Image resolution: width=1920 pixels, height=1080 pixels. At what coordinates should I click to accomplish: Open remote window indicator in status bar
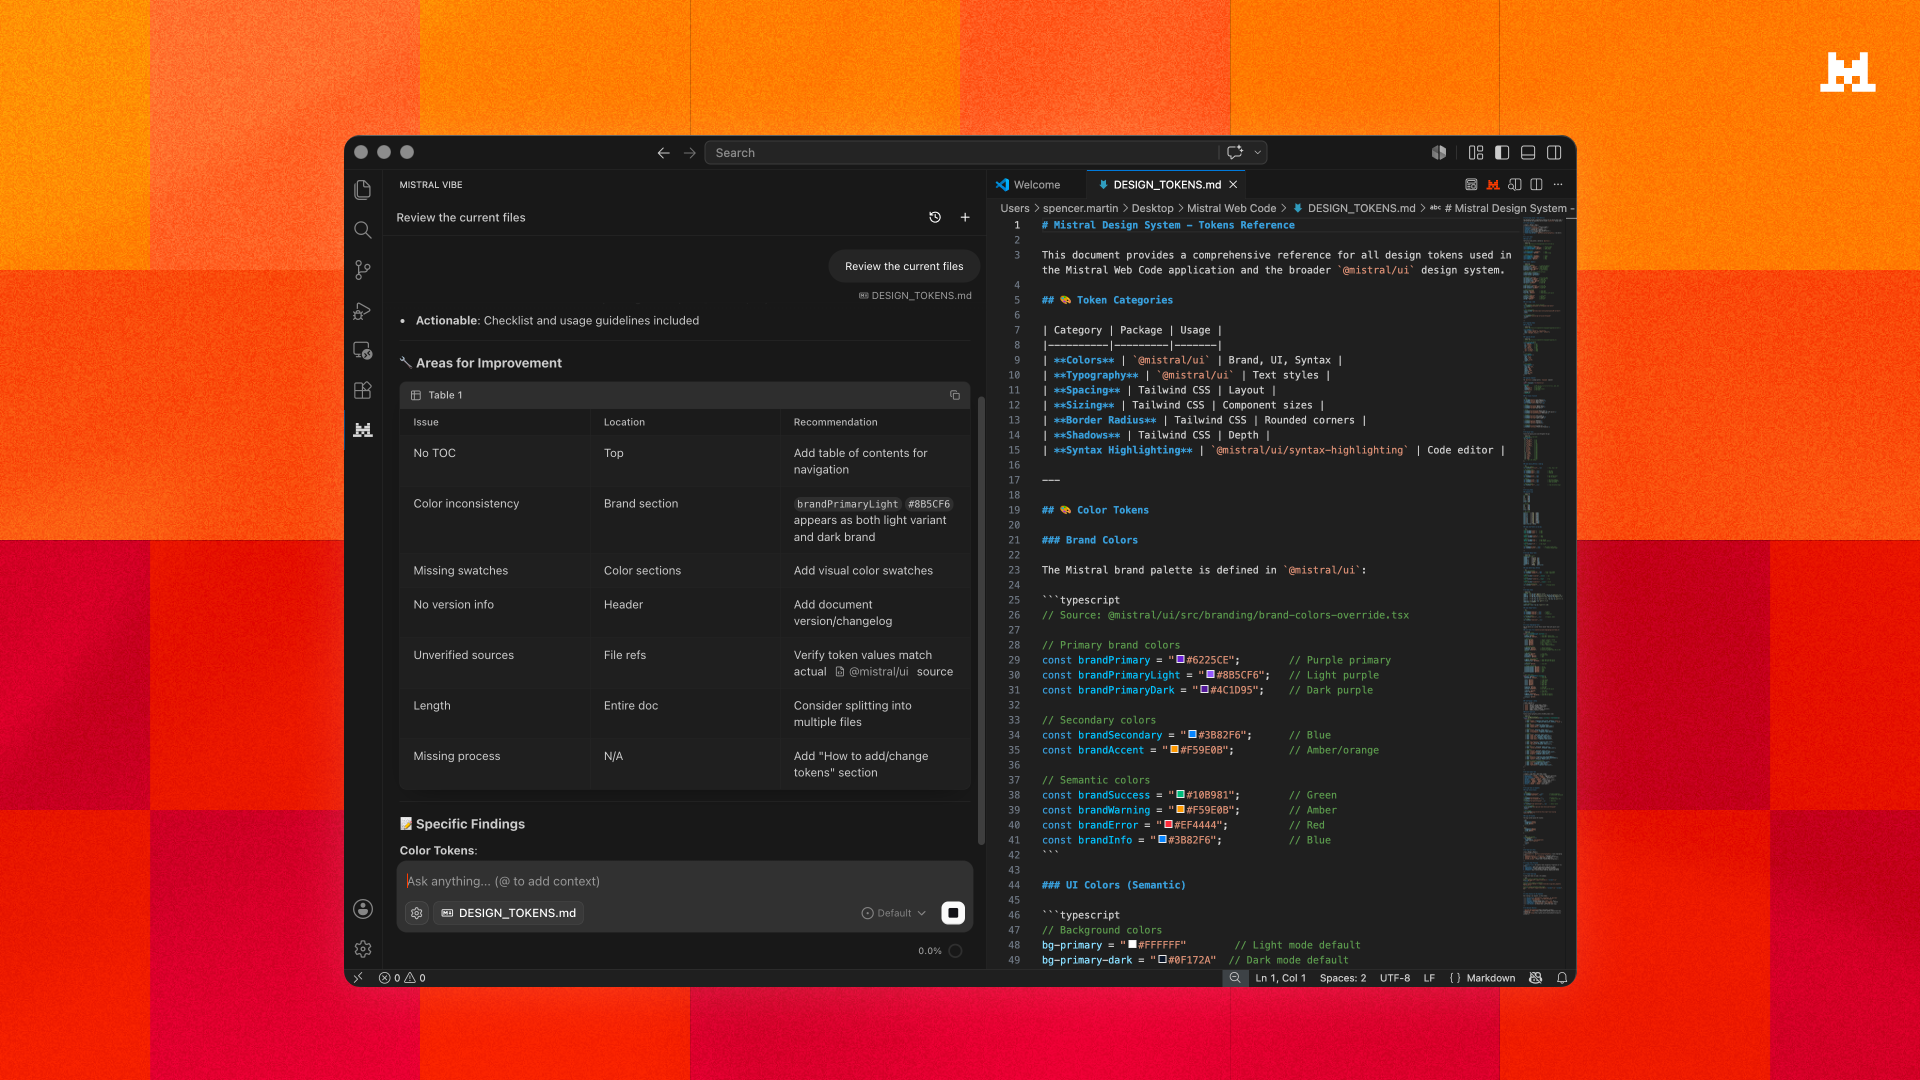[x=358, y=978]
